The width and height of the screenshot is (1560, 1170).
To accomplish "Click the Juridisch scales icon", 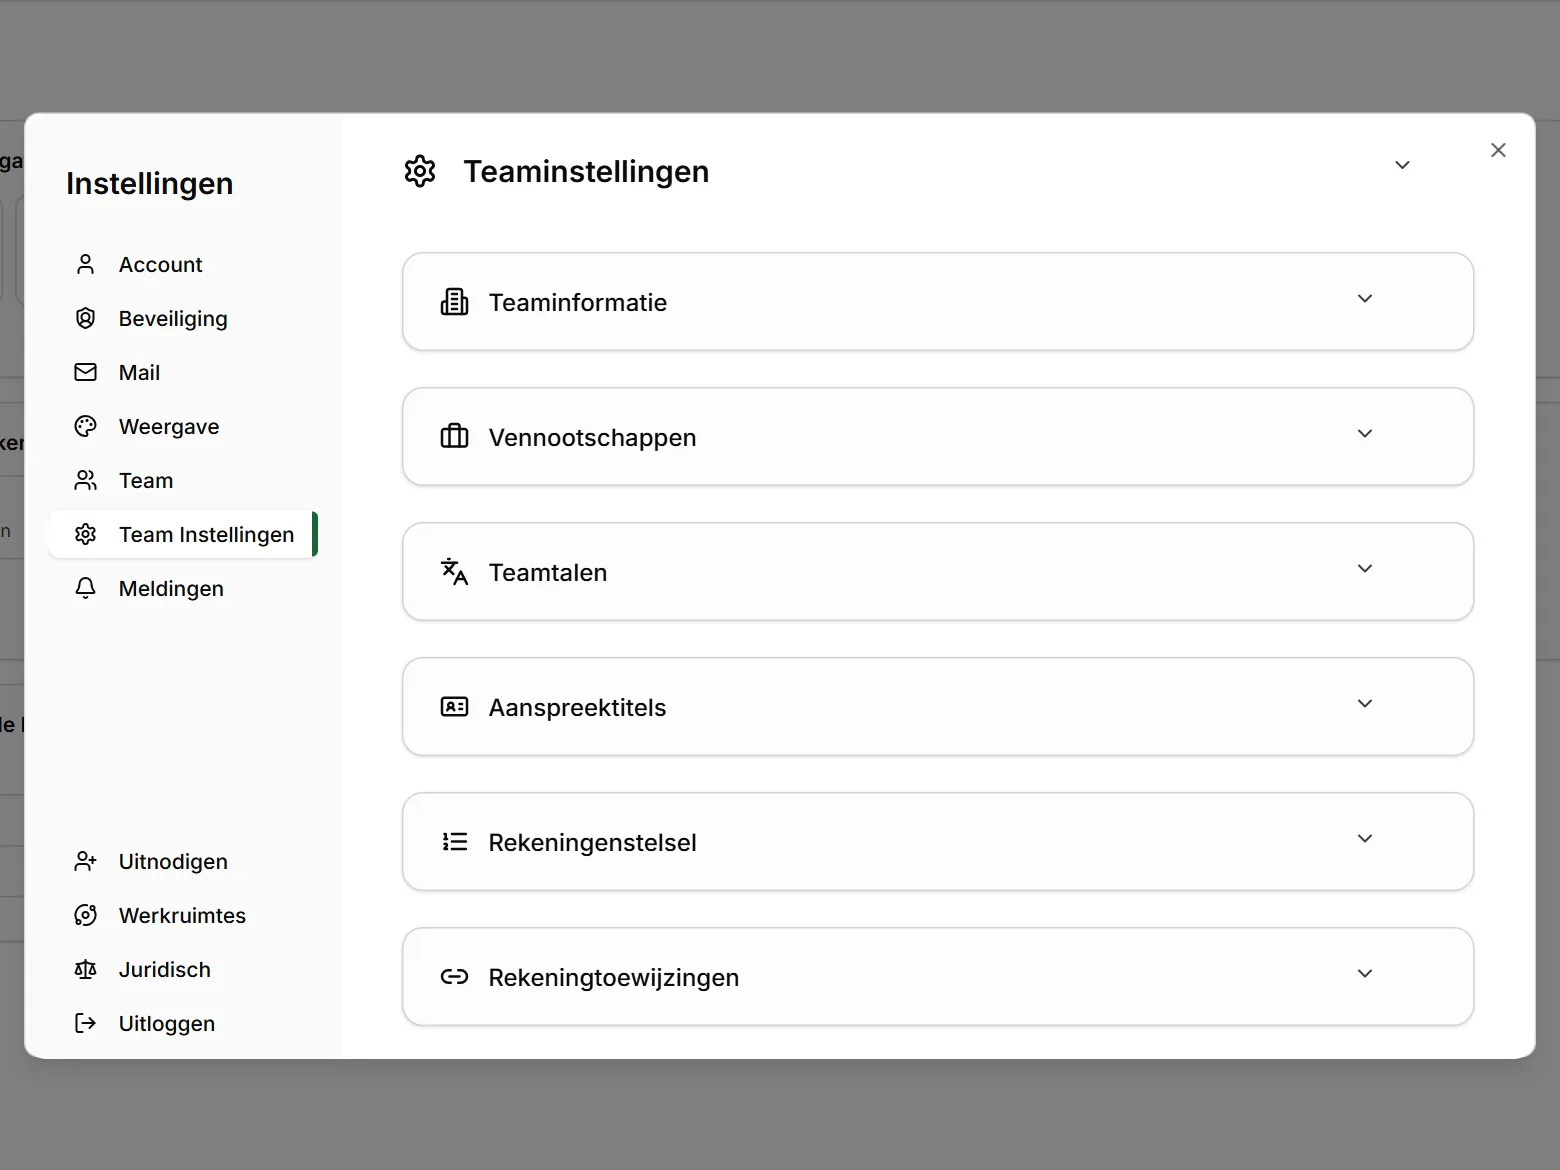I will [86, 969].
